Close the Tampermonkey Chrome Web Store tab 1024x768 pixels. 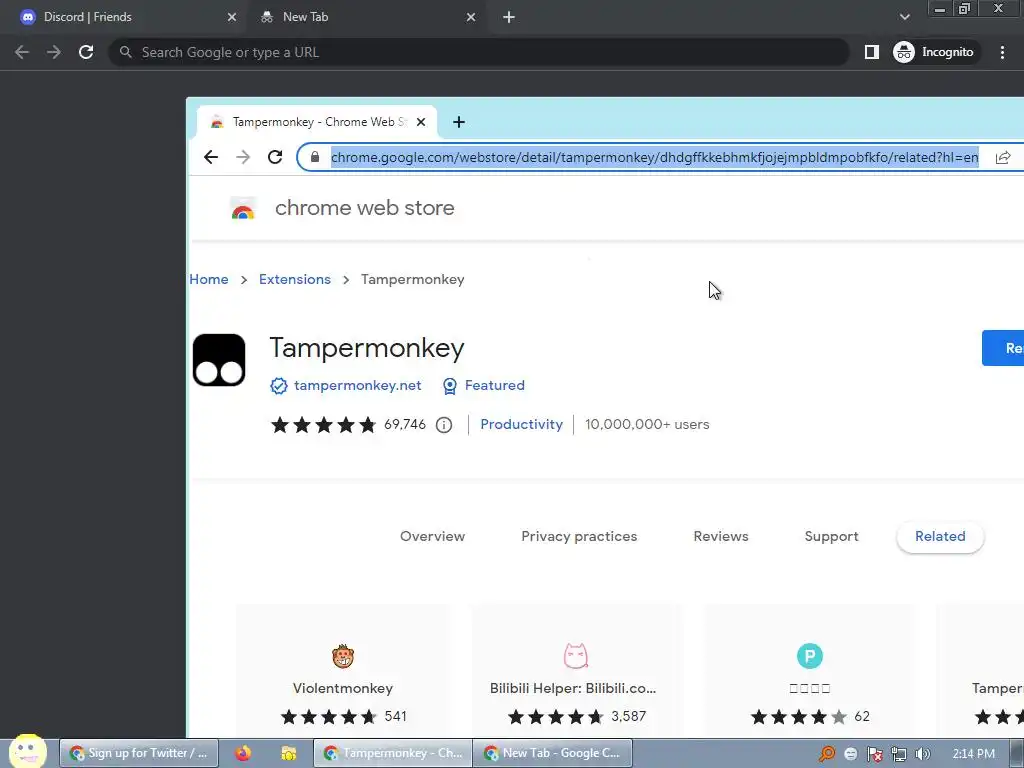pyautogui.click(x=421, y=122)
